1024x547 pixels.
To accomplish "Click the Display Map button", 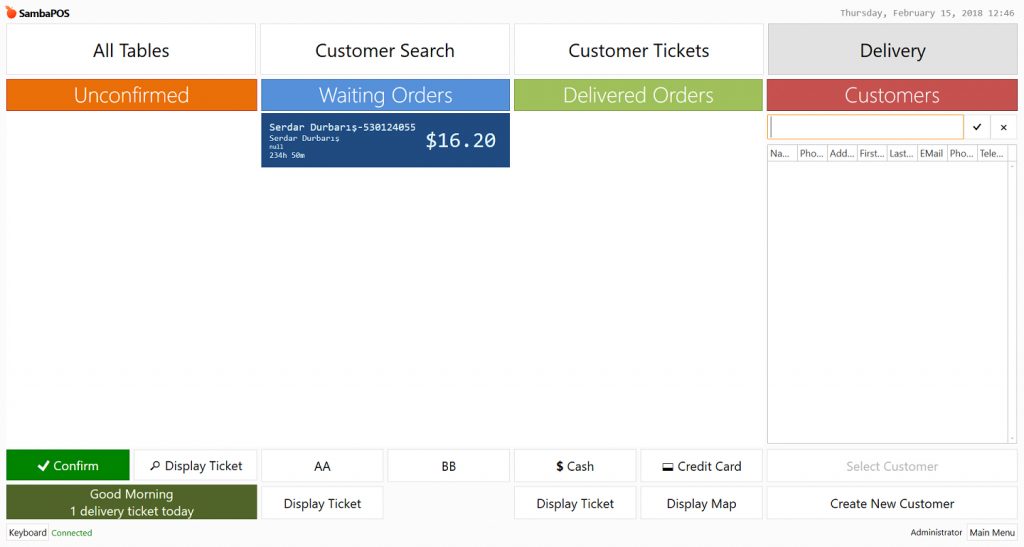I will pyautogui.click(x=701, y=504).
